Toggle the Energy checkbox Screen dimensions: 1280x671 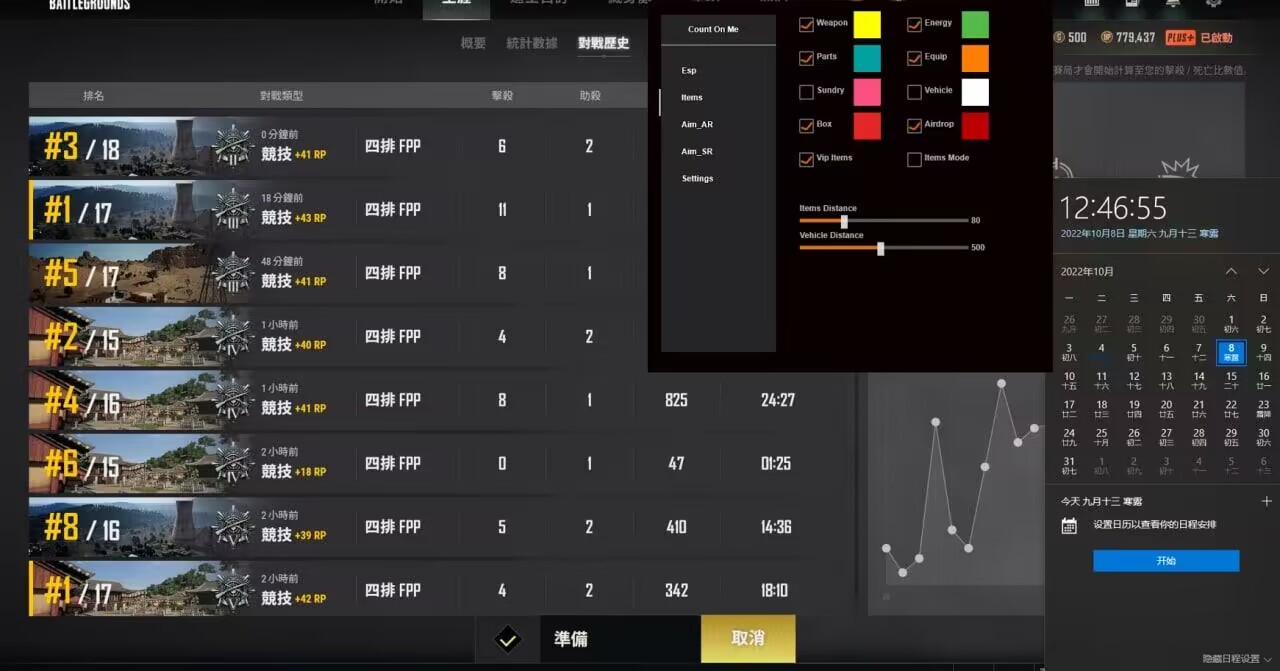tap(914, 24)
